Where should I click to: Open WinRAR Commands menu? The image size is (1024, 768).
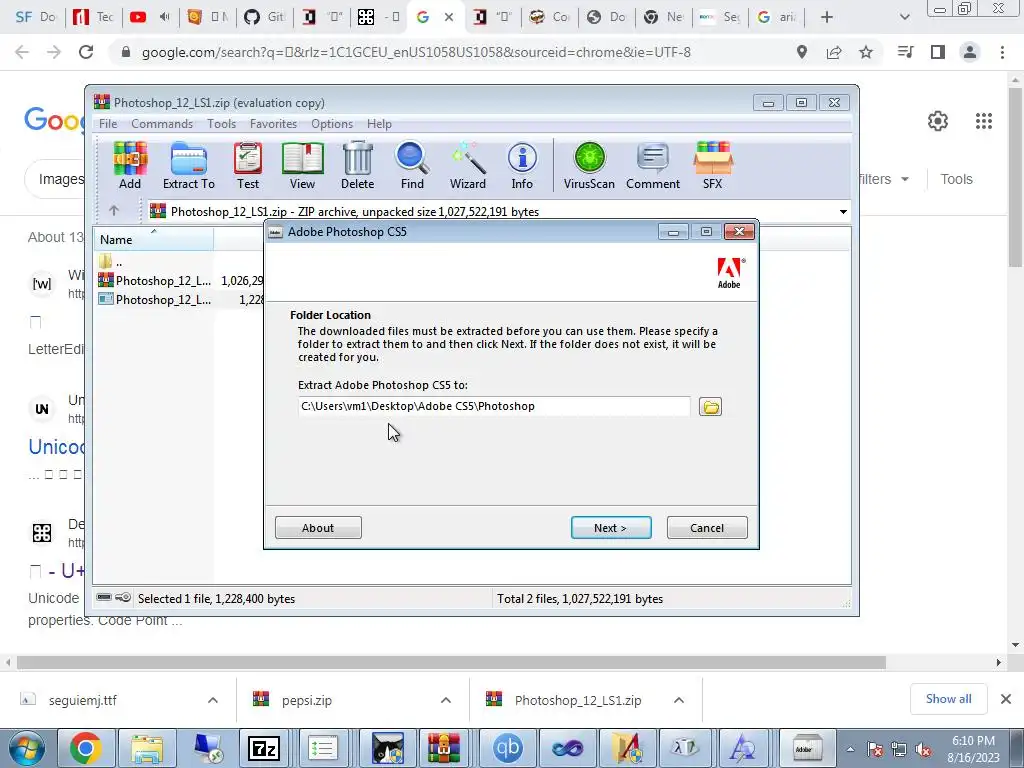[x=162, y=123]
